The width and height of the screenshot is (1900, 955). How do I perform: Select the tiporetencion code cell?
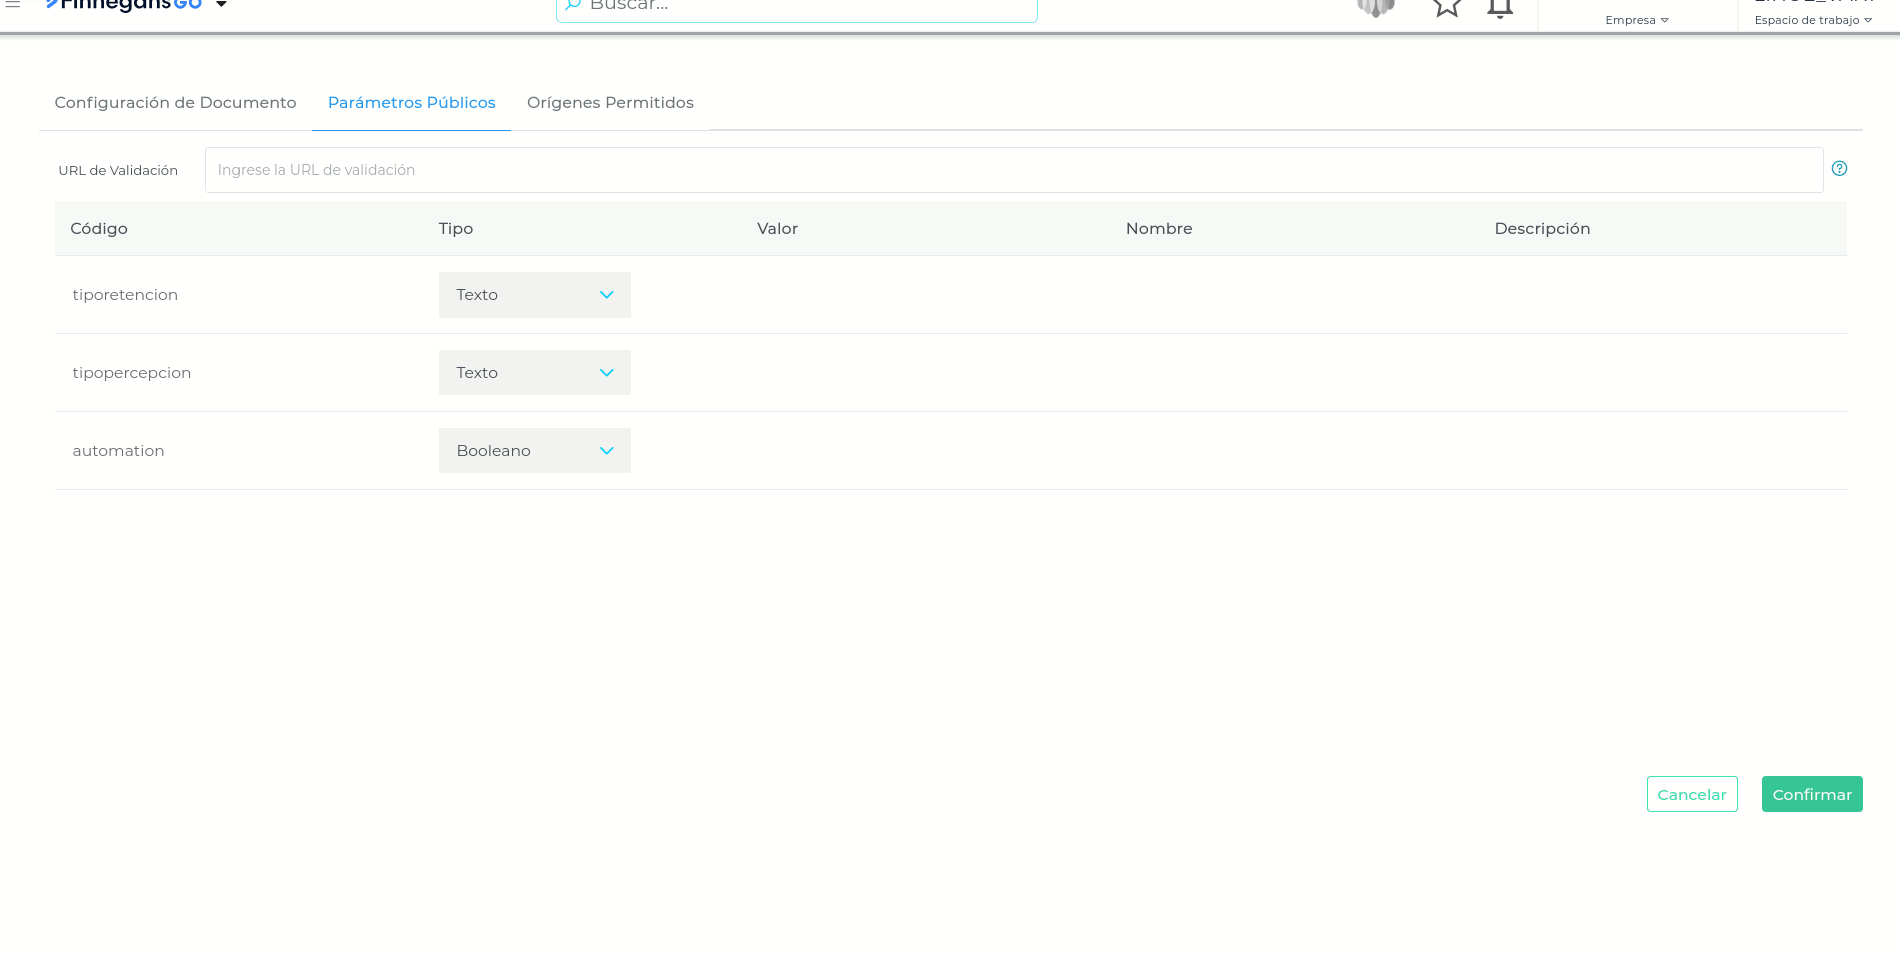125,295
